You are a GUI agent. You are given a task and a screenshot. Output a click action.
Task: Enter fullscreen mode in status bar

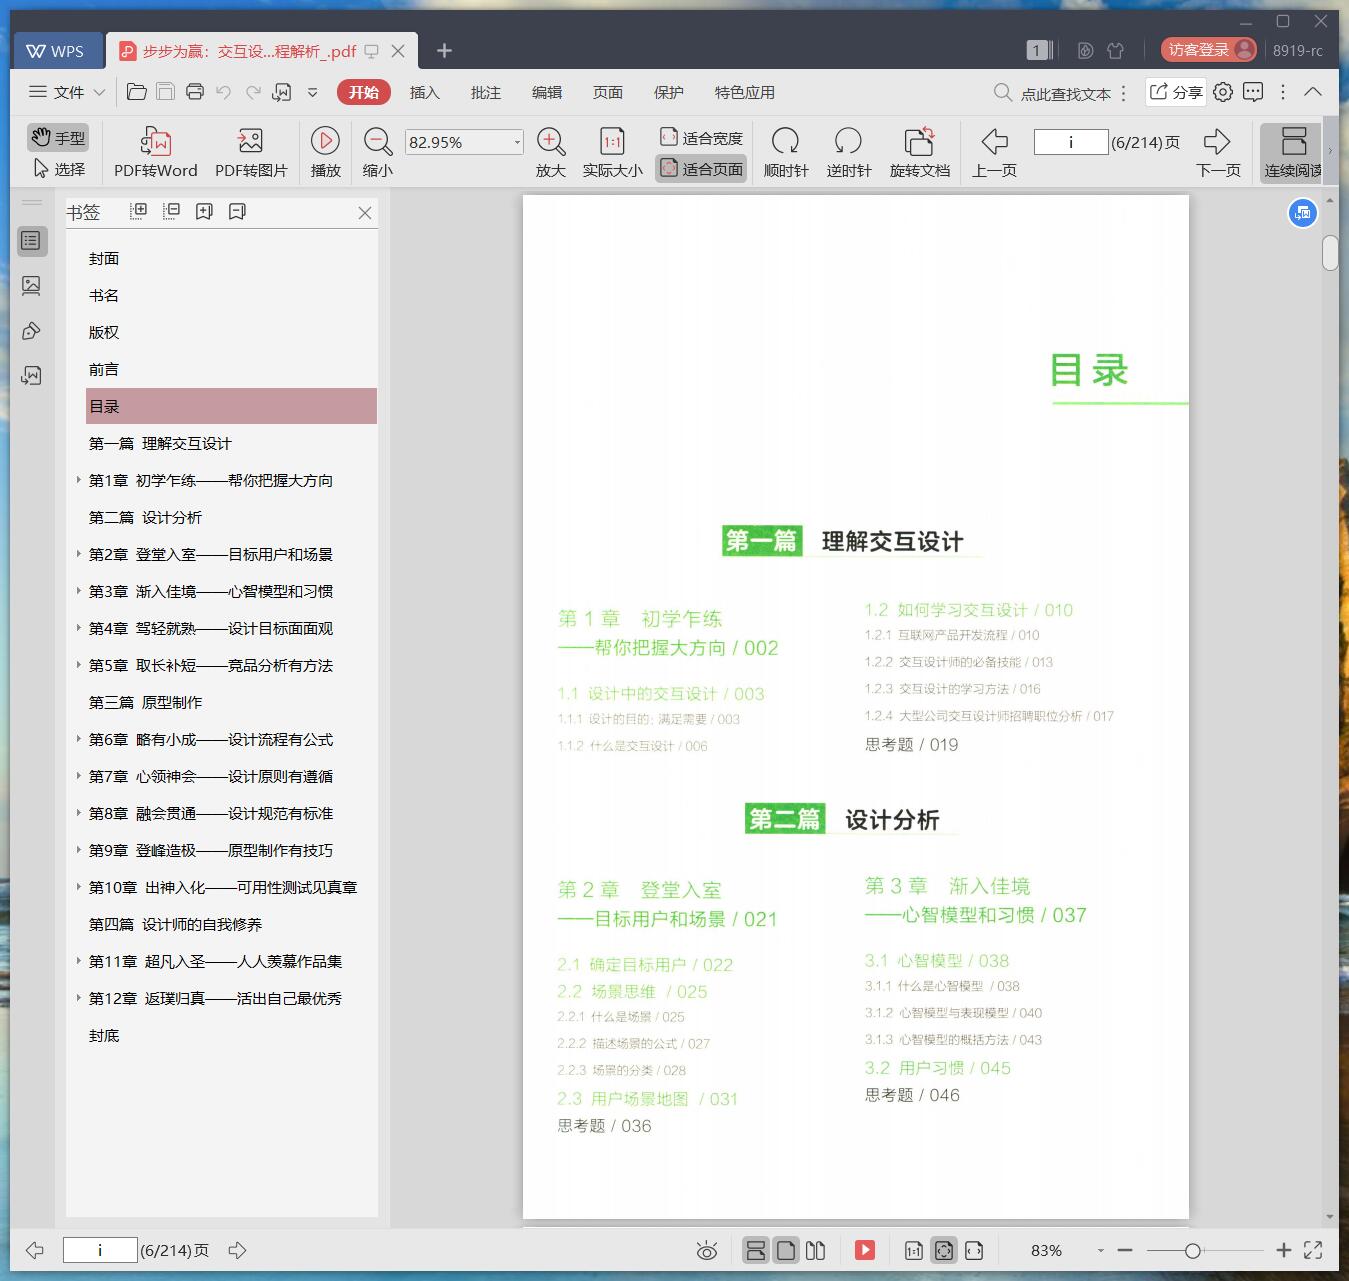(x=1313, y=1250)
